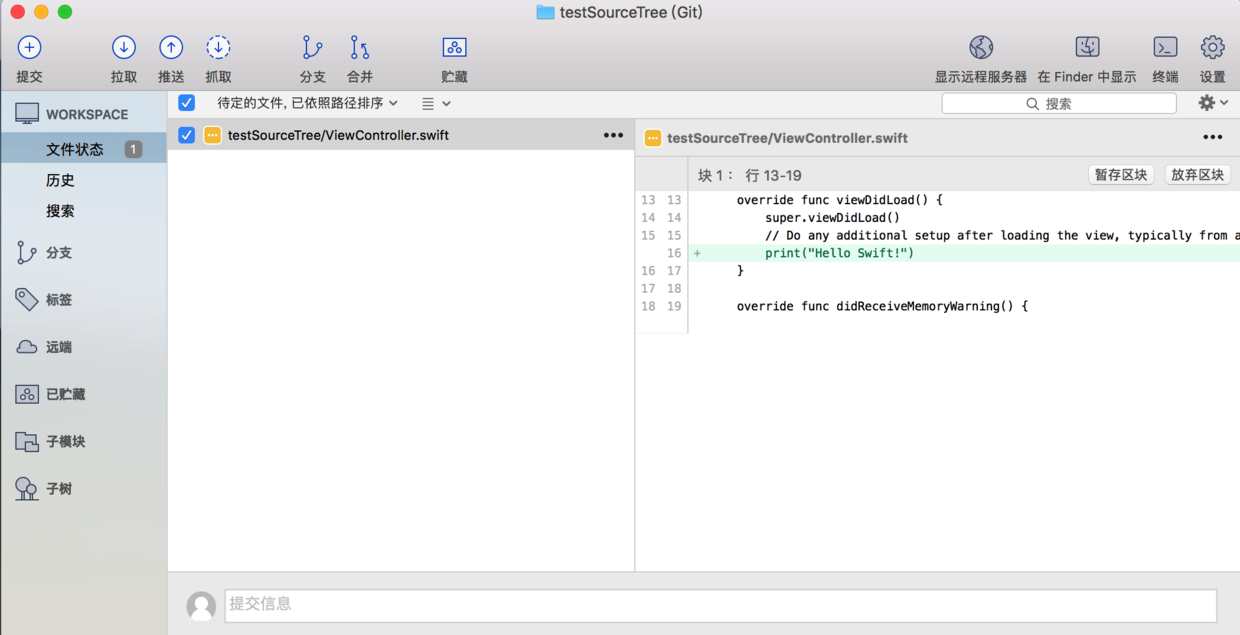Viewport: 1240px width, 635px height.
Task: Click the super.viewDidLoad() code line
Action: coord(832,217)
